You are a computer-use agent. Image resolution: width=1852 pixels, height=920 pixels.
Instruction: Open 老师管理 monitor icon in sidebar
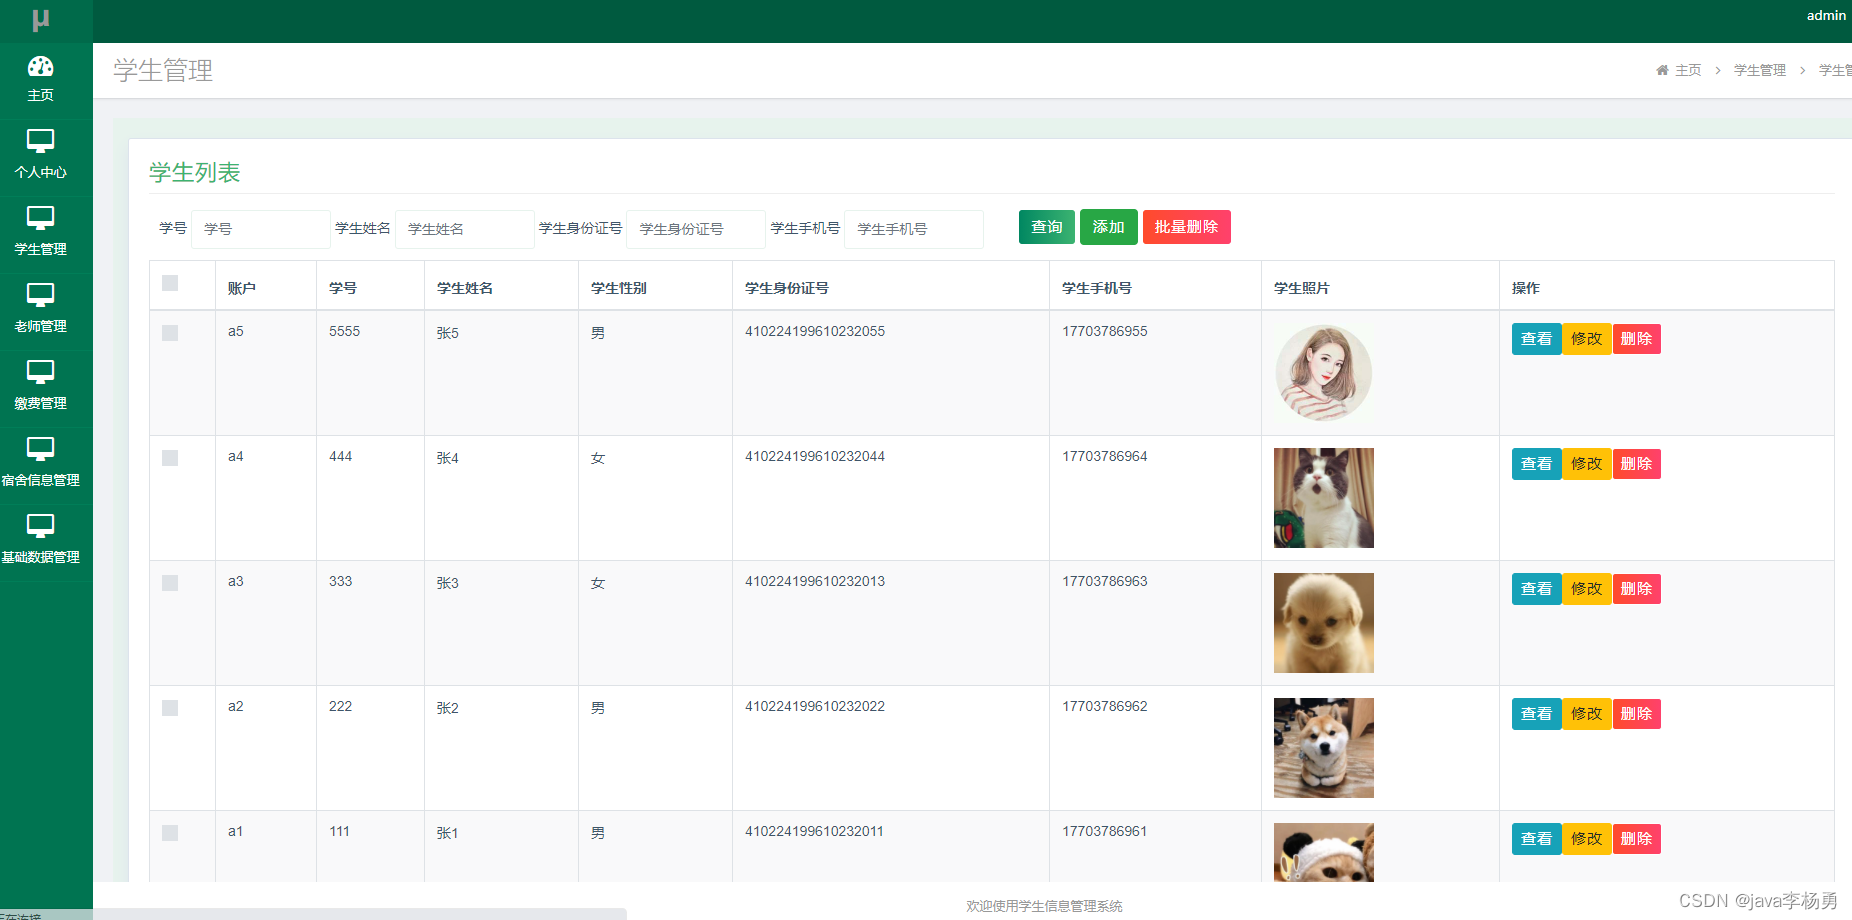point(40,295)
